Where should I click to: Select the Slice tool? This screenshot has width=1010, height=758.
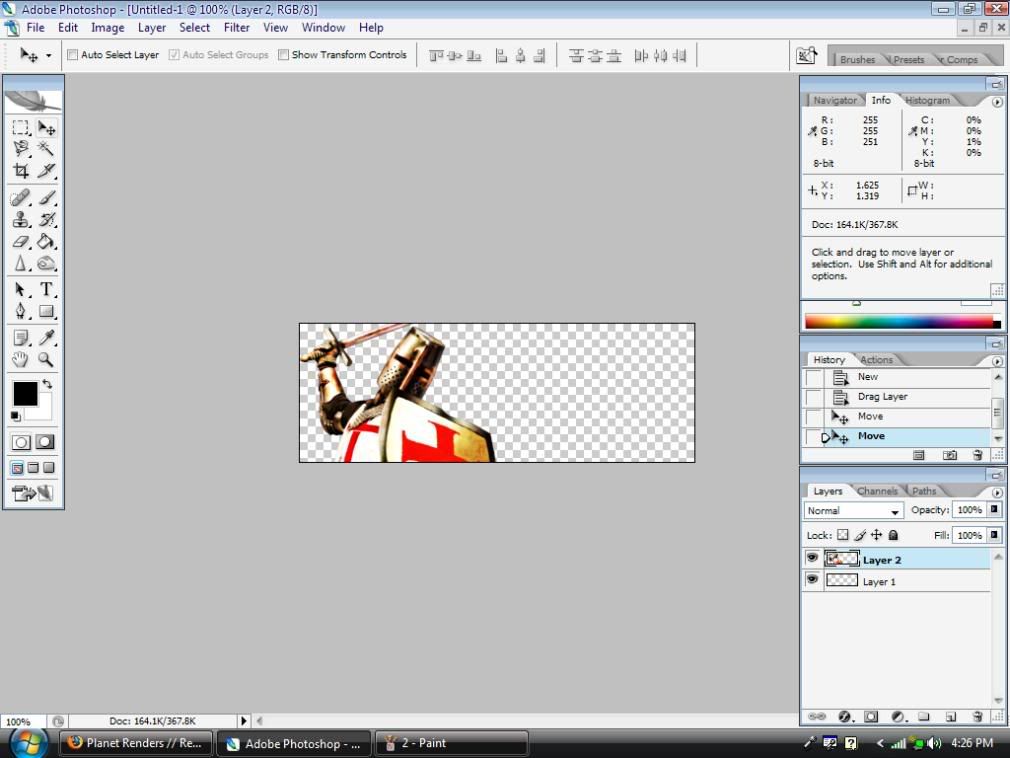tap(46, 170)
